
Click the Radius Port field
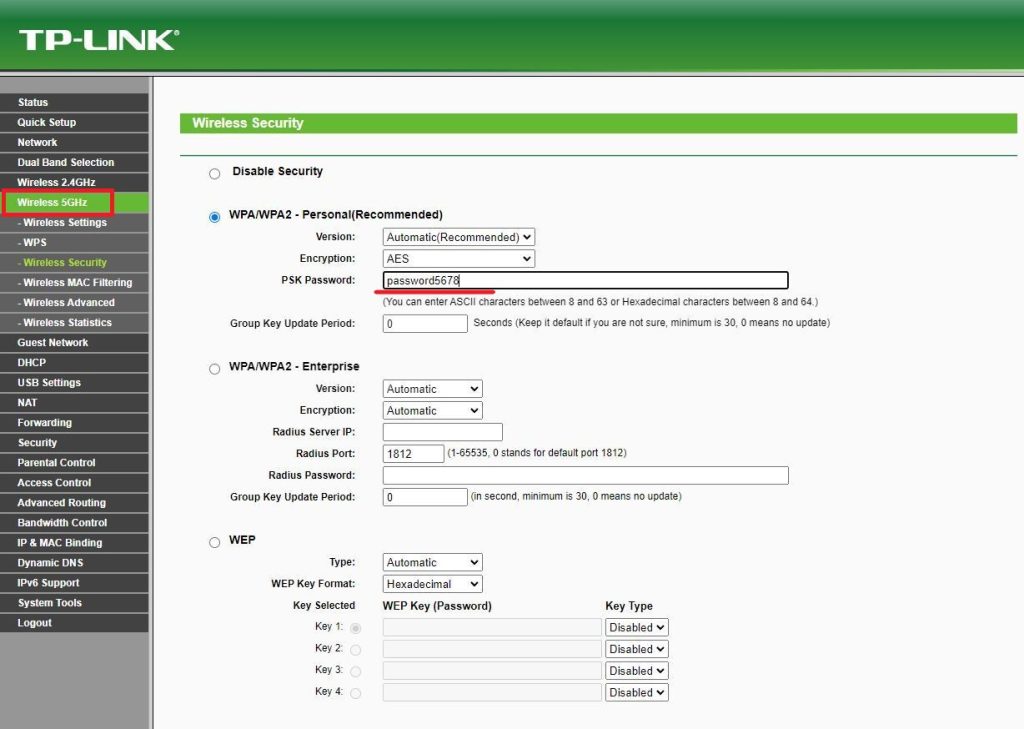click(x=414, y=453)
